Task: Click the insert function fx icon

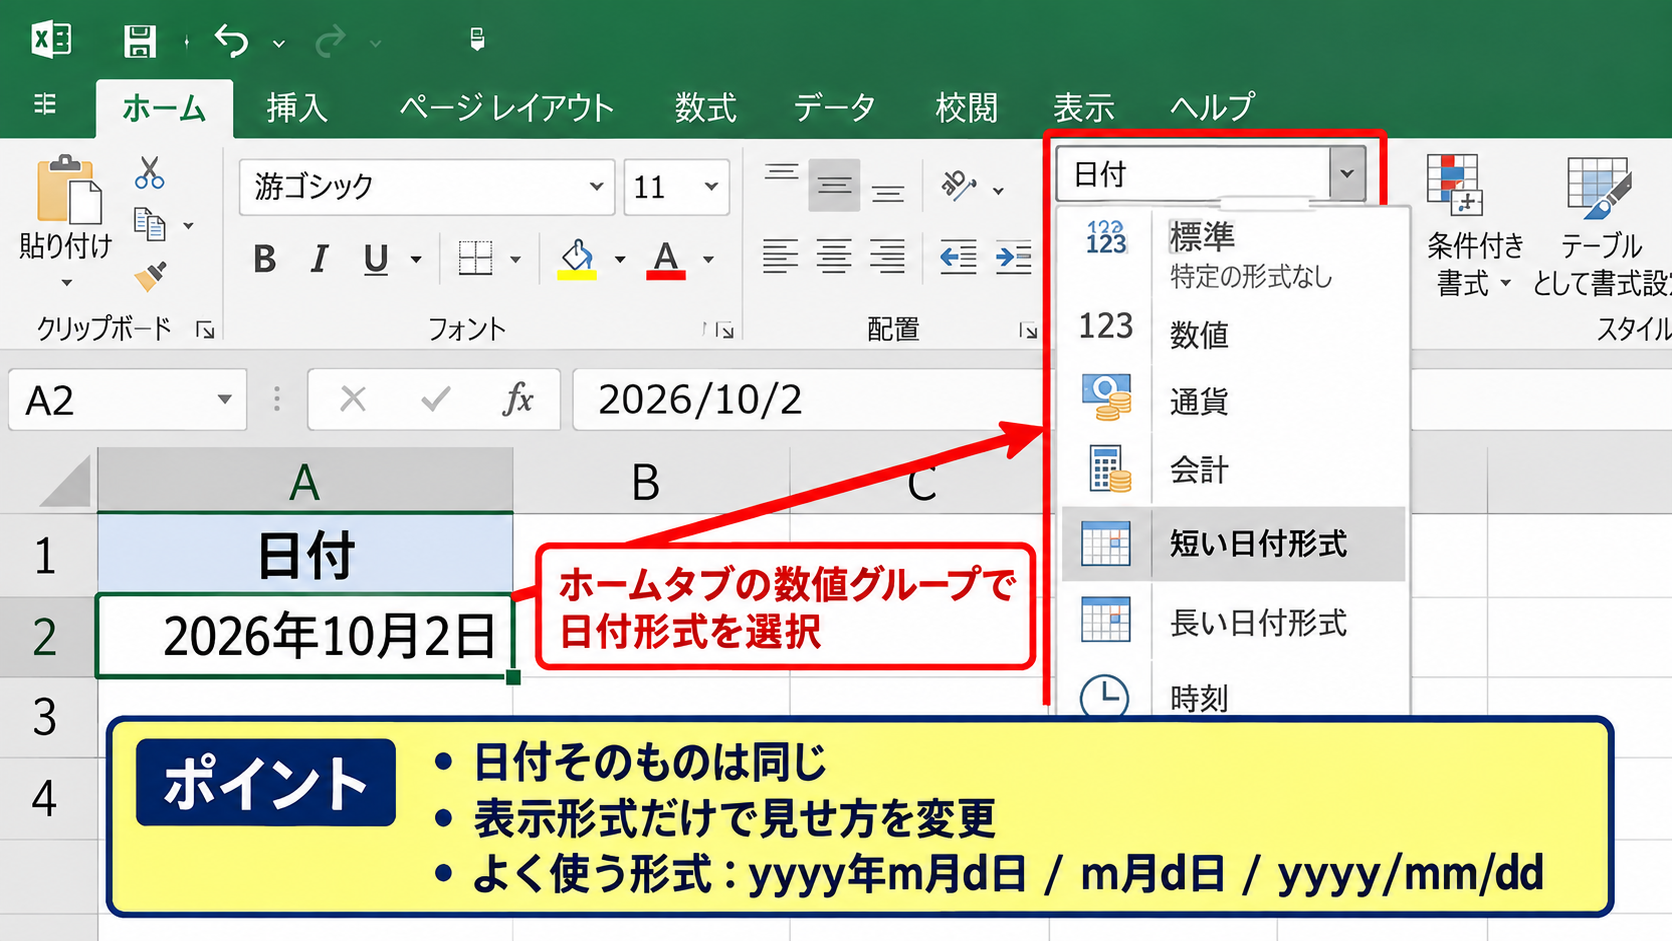Action: [517, 399]
